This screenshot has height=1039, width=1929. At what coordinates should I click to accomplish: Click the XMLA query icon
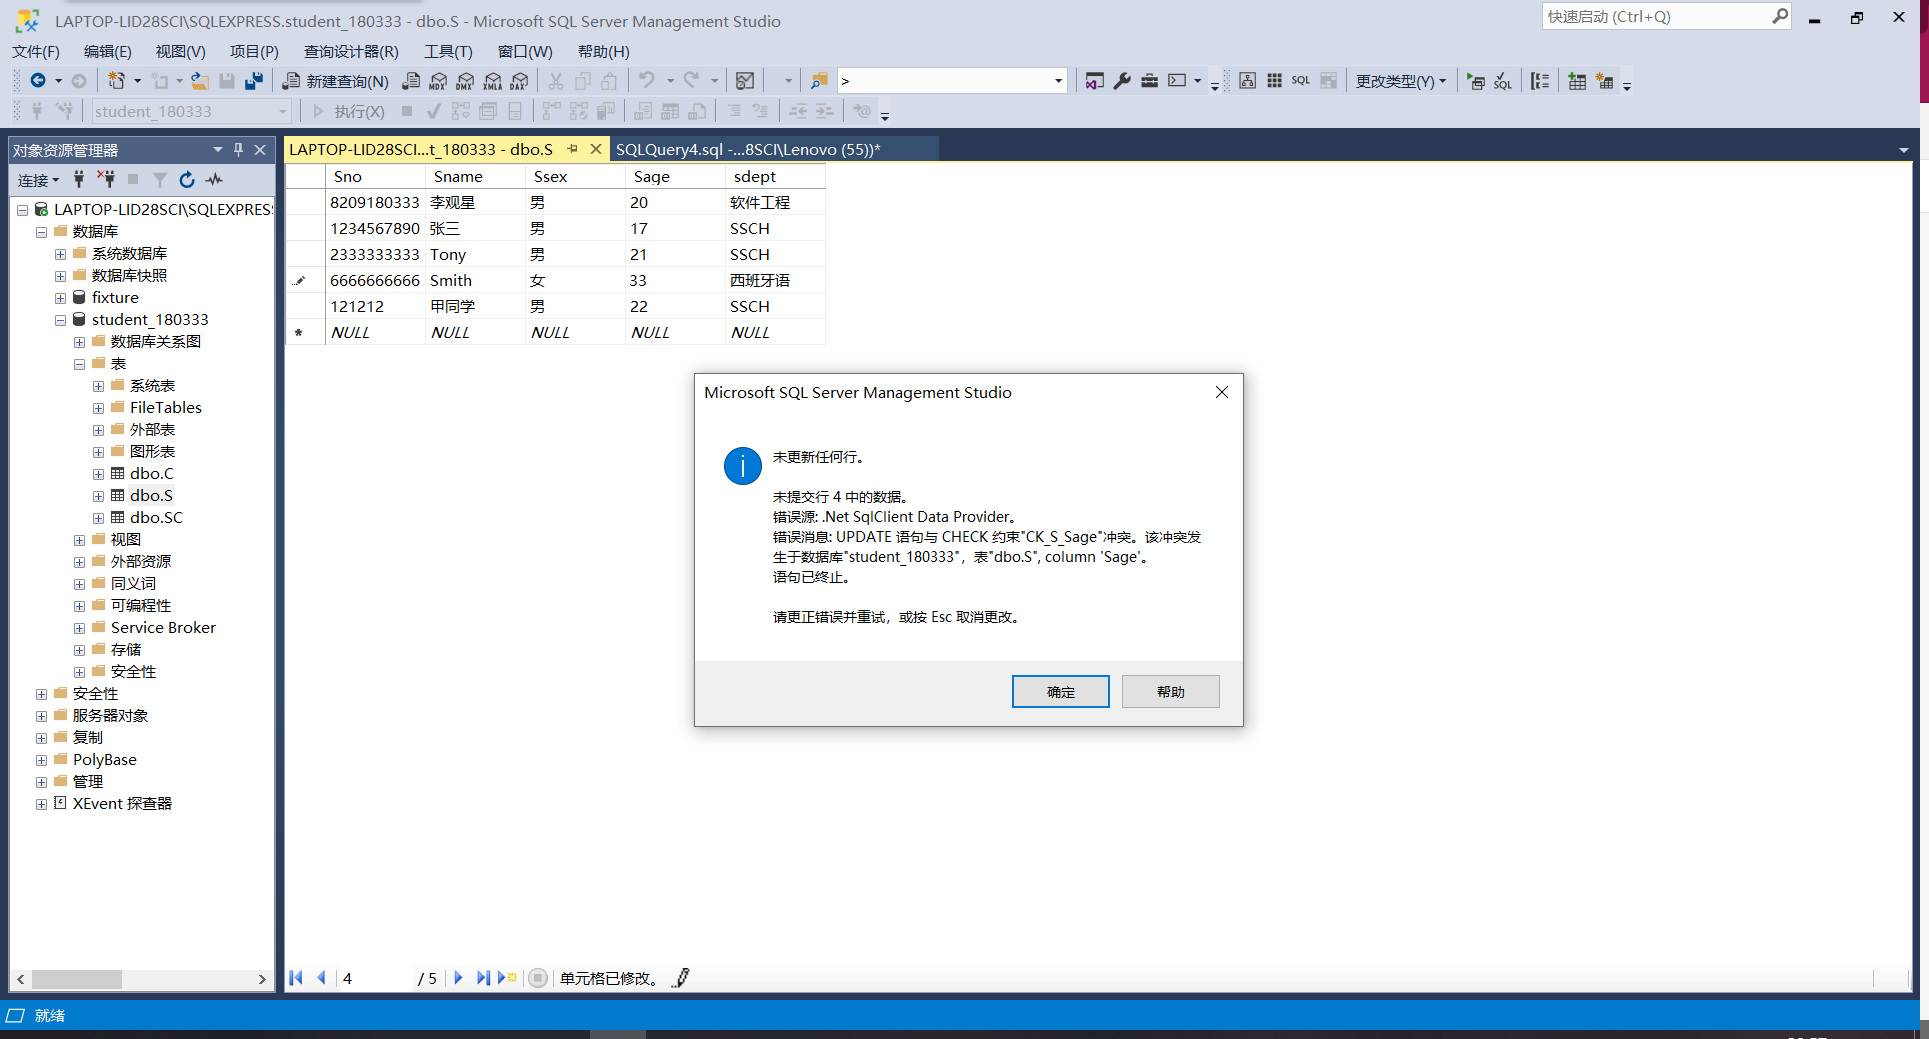click(492, 81)
